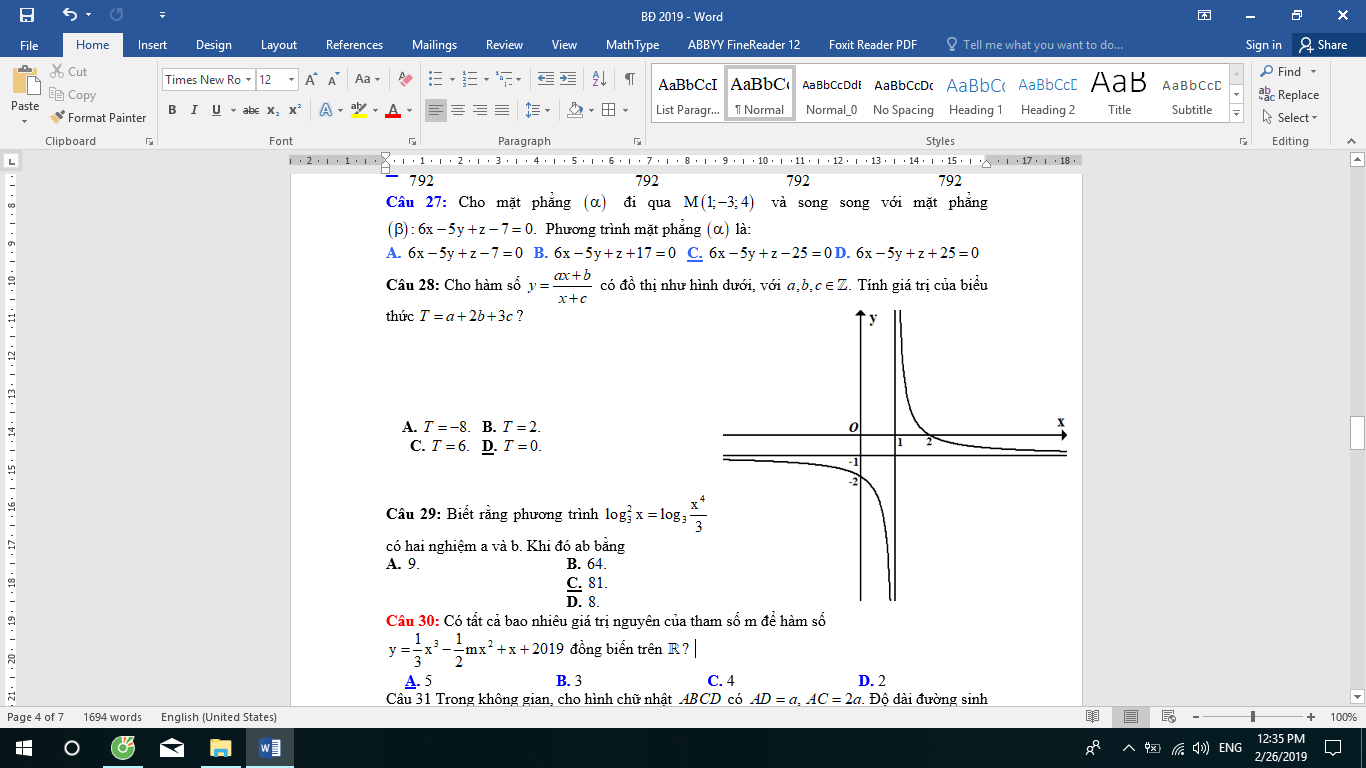Open line and paragraph spacing menu
This screenshot has height=768, width=1366.
538,110
